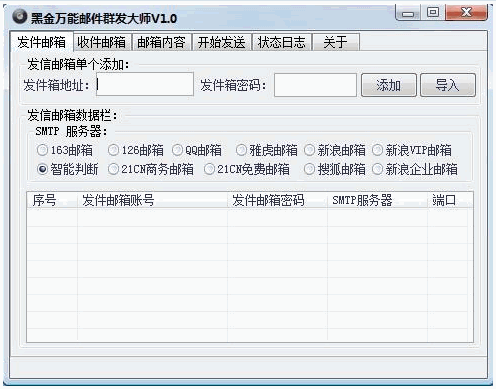Open the 邮箱内容 tab

(x=162, y=42)
